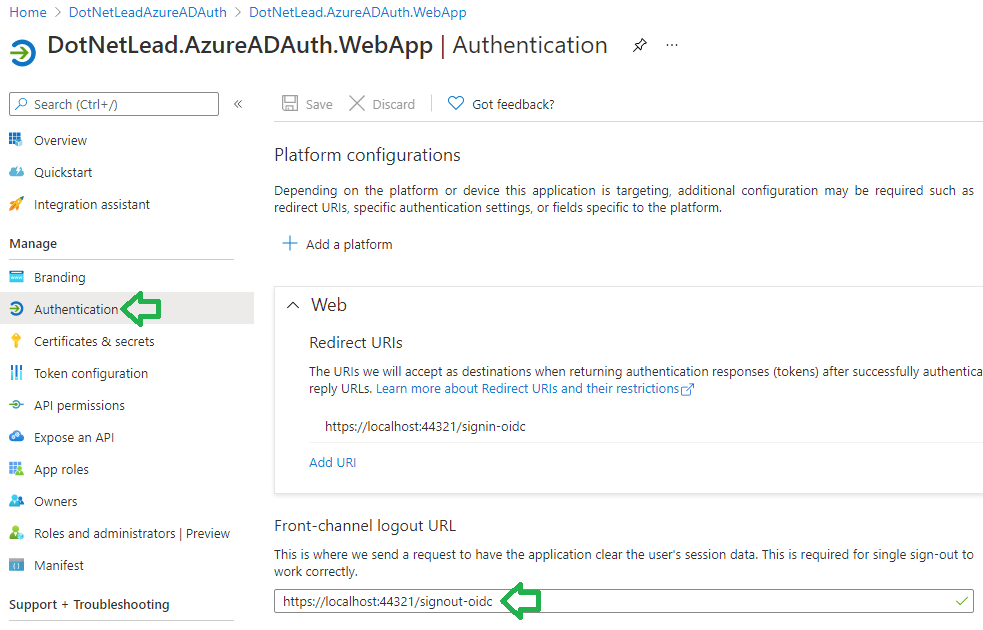983x630 pixels.
Task: Click the Branding icon
Action: (x=16, y=276)
